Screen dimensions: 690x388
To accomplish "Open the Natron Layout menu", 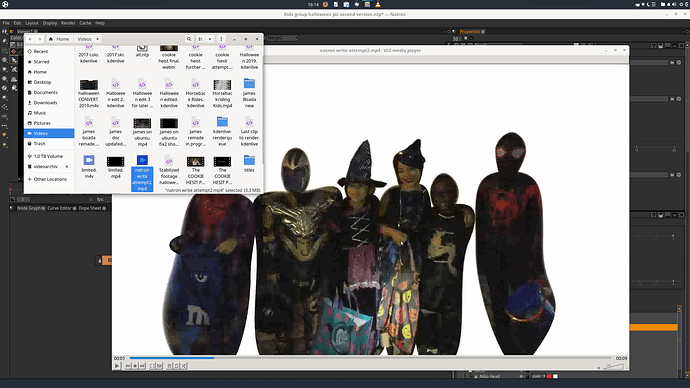I will (x=32, y=23).
